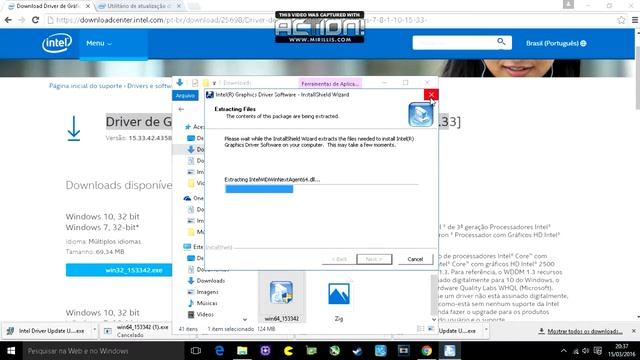Open the Action Center notification icon
Viewport: 640px width, 360px height.
pos(598,351)
